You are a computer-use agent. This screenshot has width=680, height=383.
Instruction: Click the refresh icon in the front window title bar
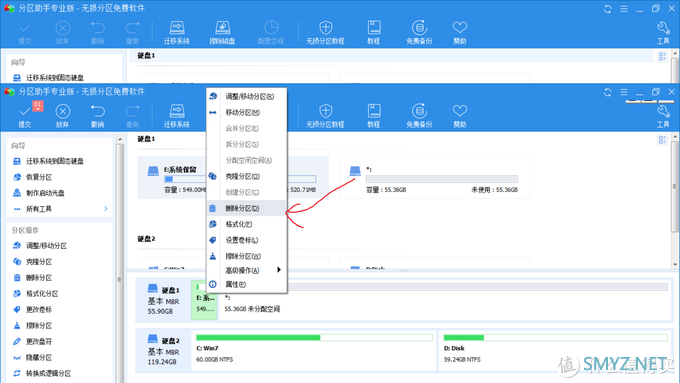coord(608,92)
